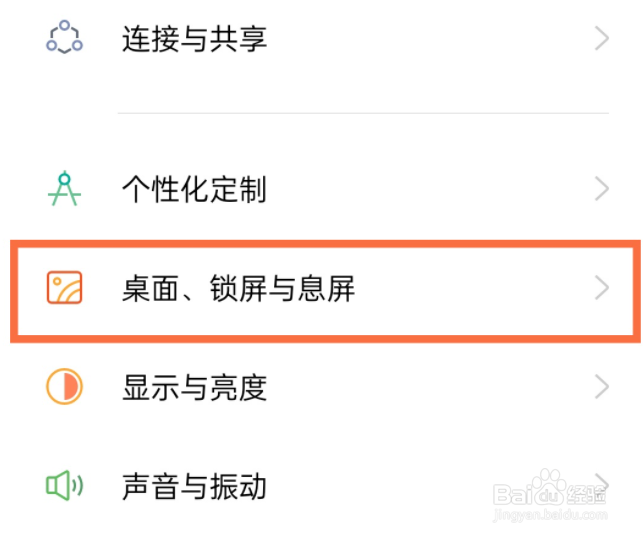Image resolution: width=643 pixels, height=537 pixels.
Task: Select the 个性化定制 menu item
Action: tap(194, 189)
